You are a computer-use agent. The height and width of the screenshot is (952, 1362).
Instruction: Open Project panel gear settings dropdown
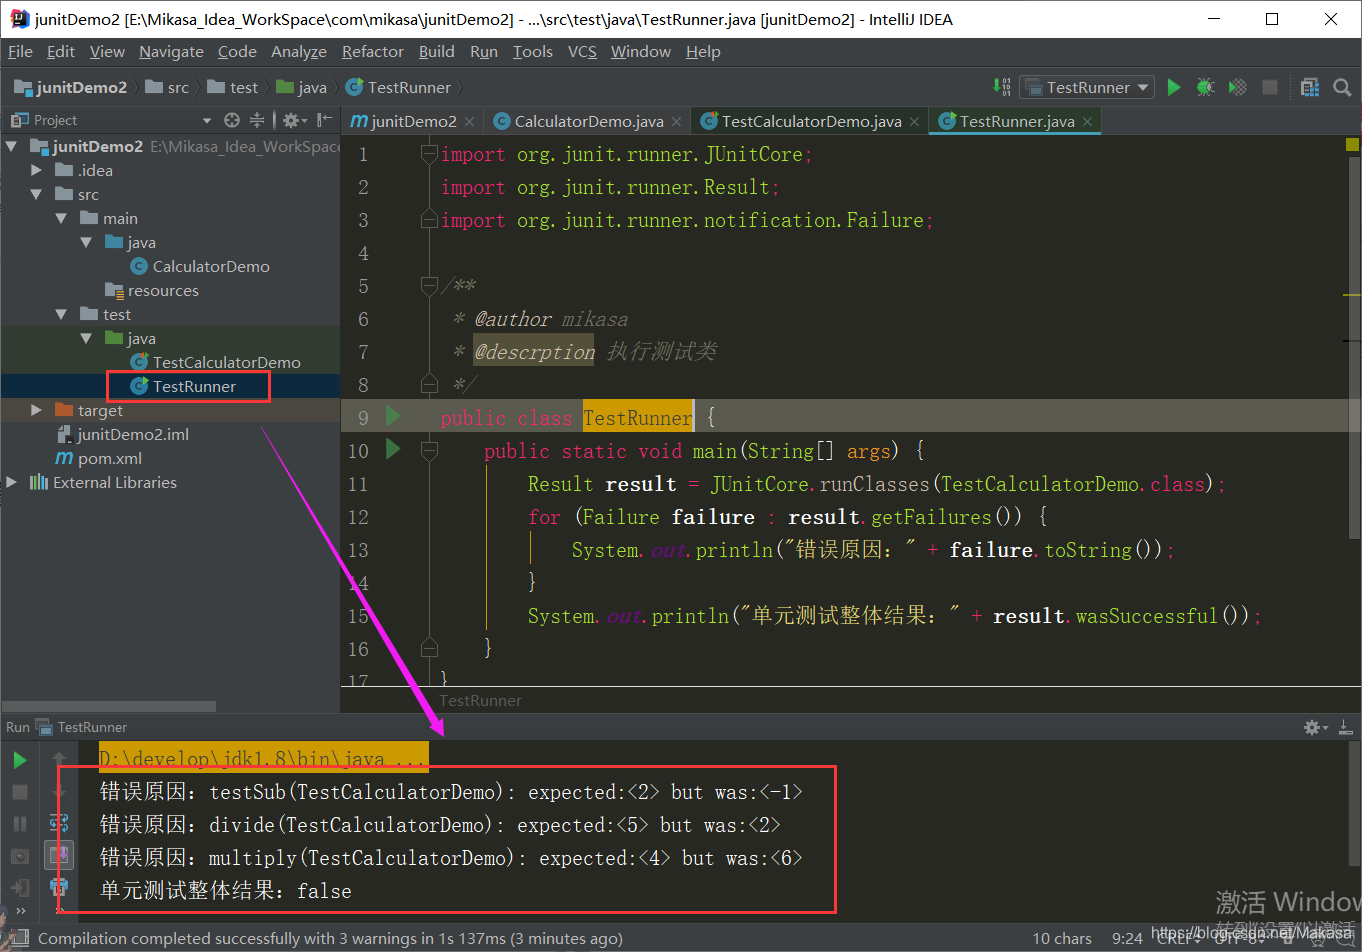[294, 120]
